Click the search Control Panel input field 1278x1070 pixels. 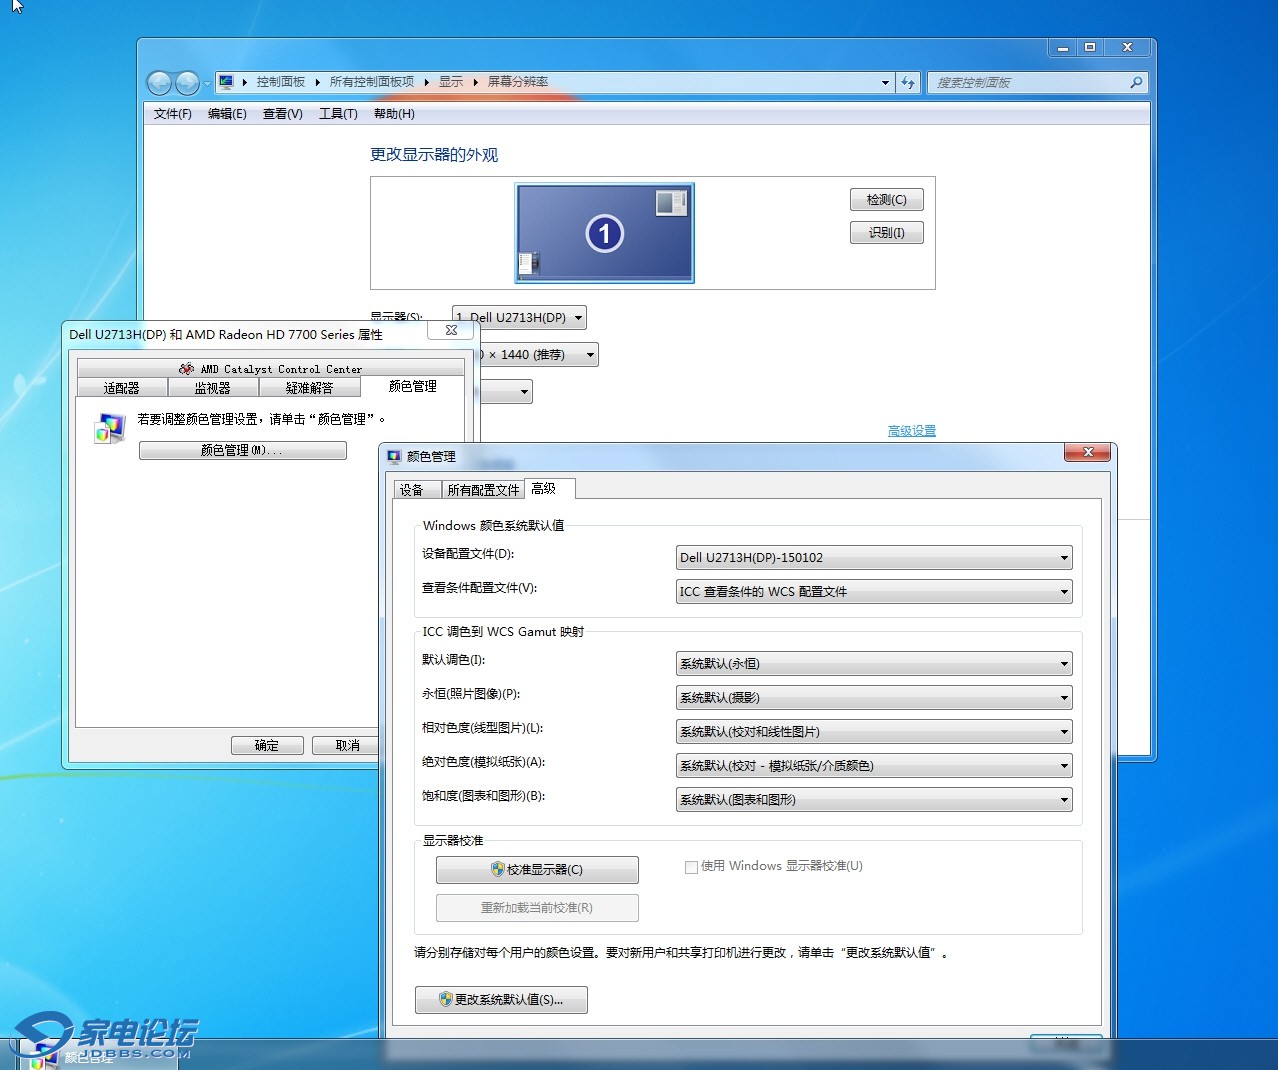click(1028, 83)
